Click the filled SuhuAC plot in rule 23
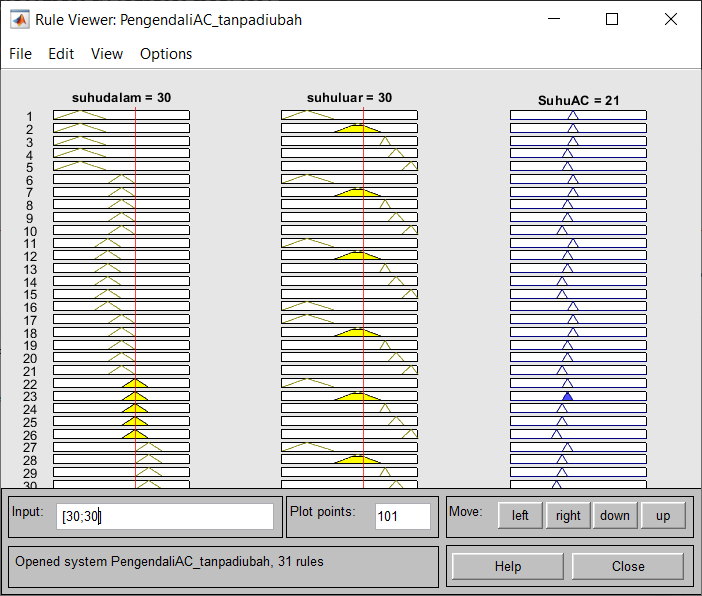Viewport: 702px width, 596px height. click(x=578, y=396)
